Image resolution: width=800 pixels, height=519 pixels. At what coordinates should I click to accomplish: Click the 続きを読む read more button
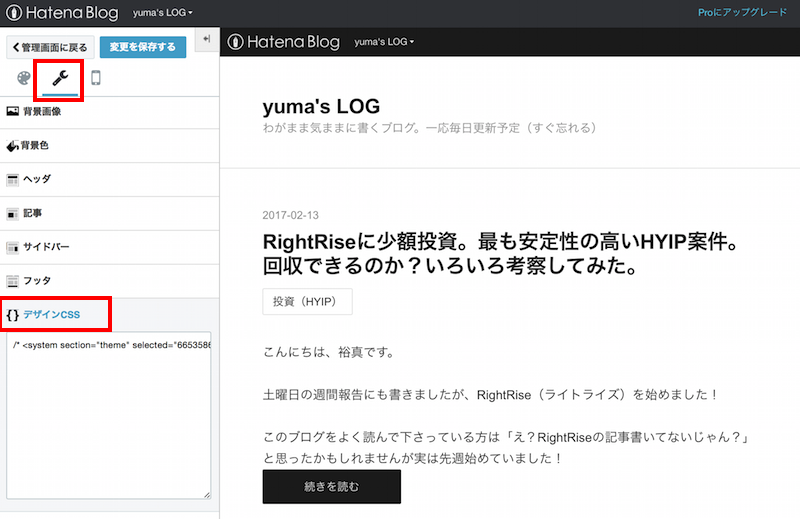point(332,487)
